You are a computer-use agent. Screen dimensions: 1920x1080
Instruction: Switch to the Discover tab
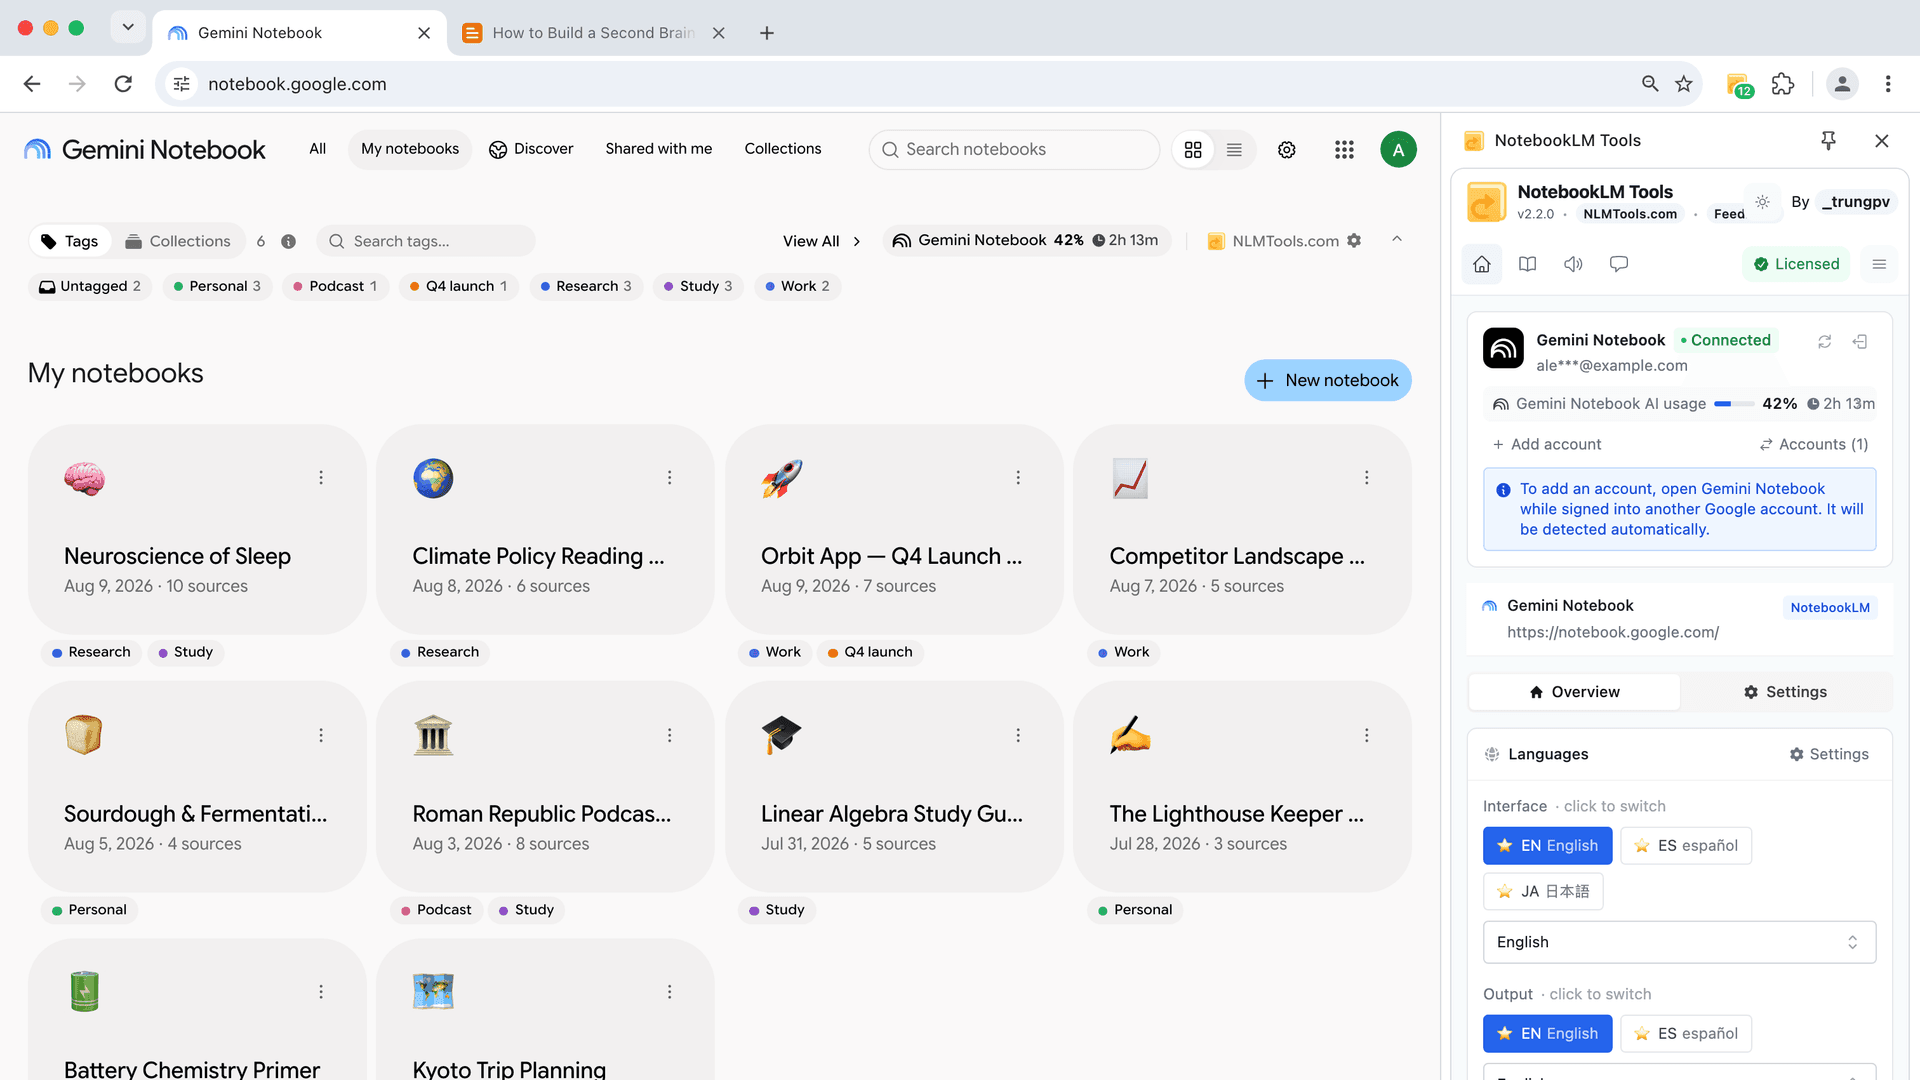(x=531, y=149)
